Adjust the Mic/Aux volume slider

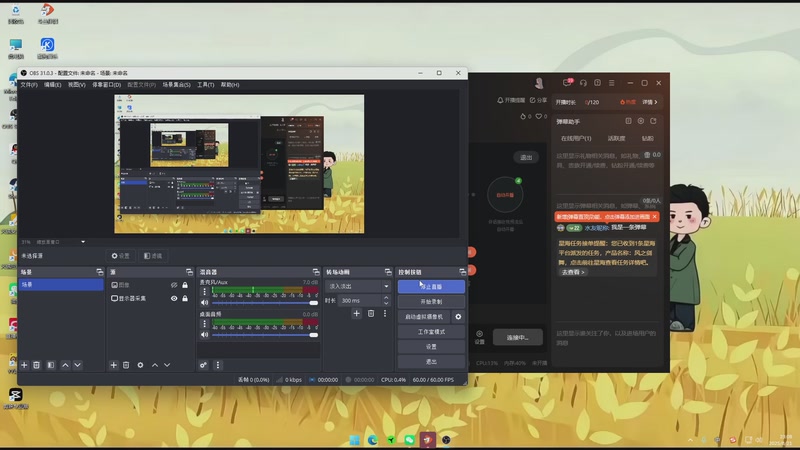265,303
